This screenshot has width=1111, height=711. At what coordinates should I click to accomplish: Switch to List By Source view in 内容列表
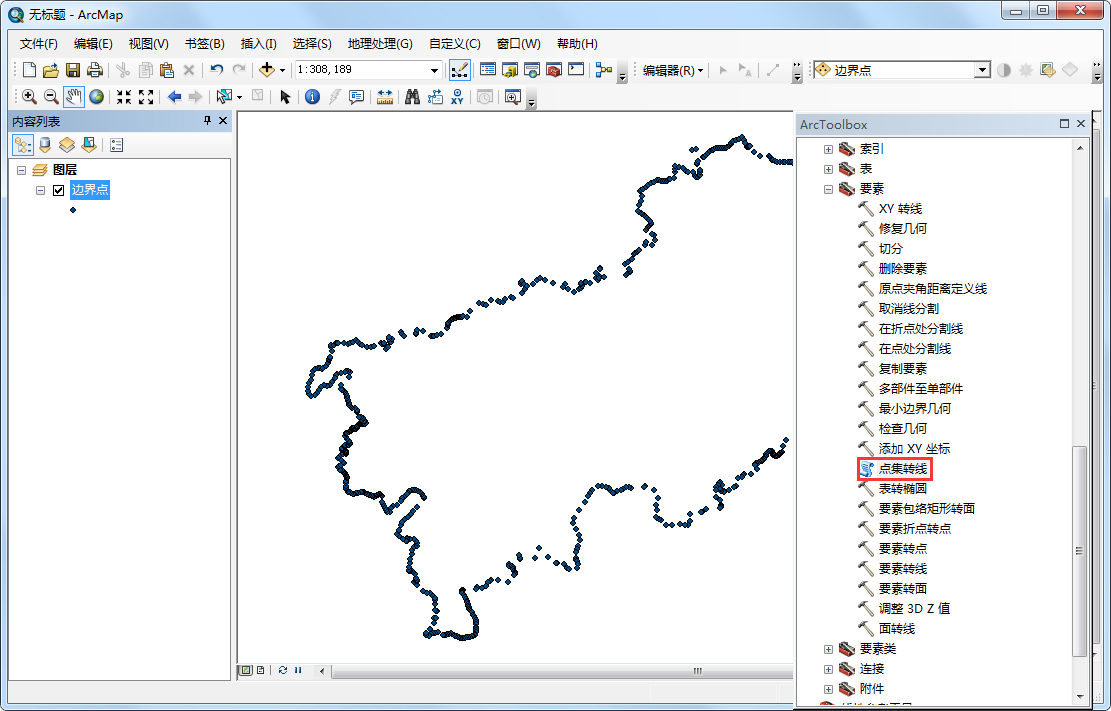coord(44,144)
